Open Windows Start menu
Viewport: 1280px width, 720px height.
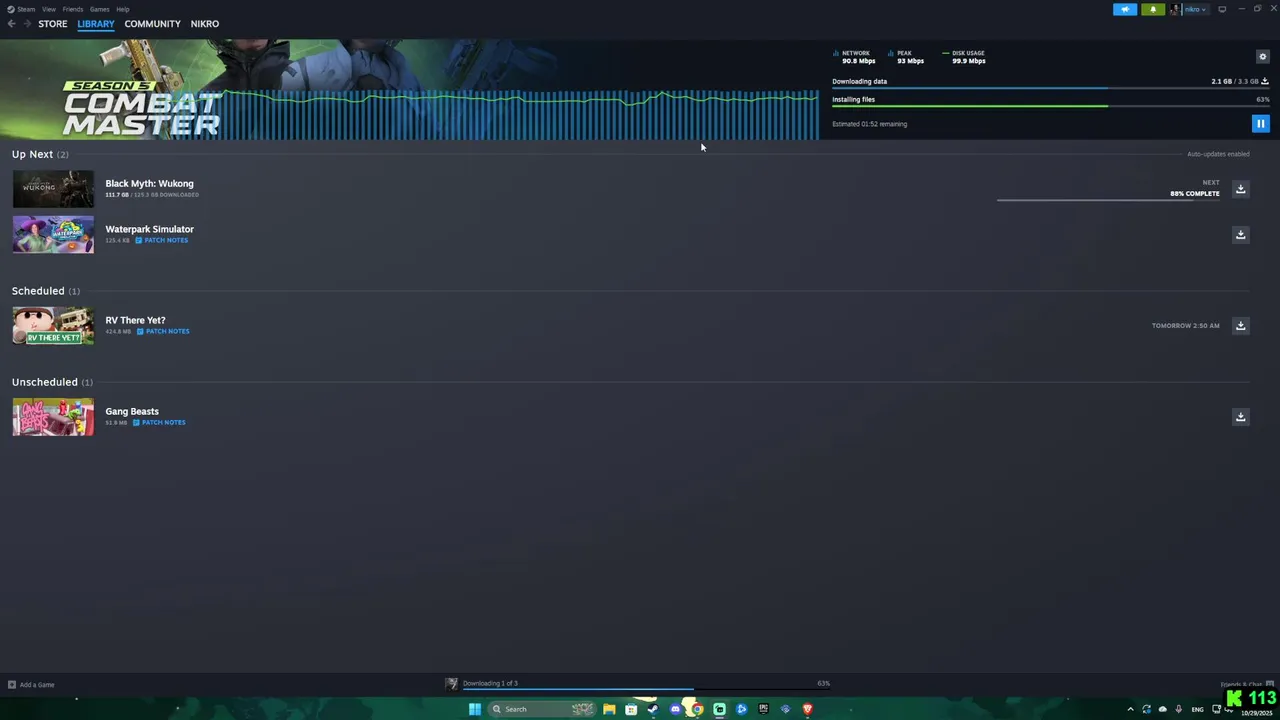475,709
